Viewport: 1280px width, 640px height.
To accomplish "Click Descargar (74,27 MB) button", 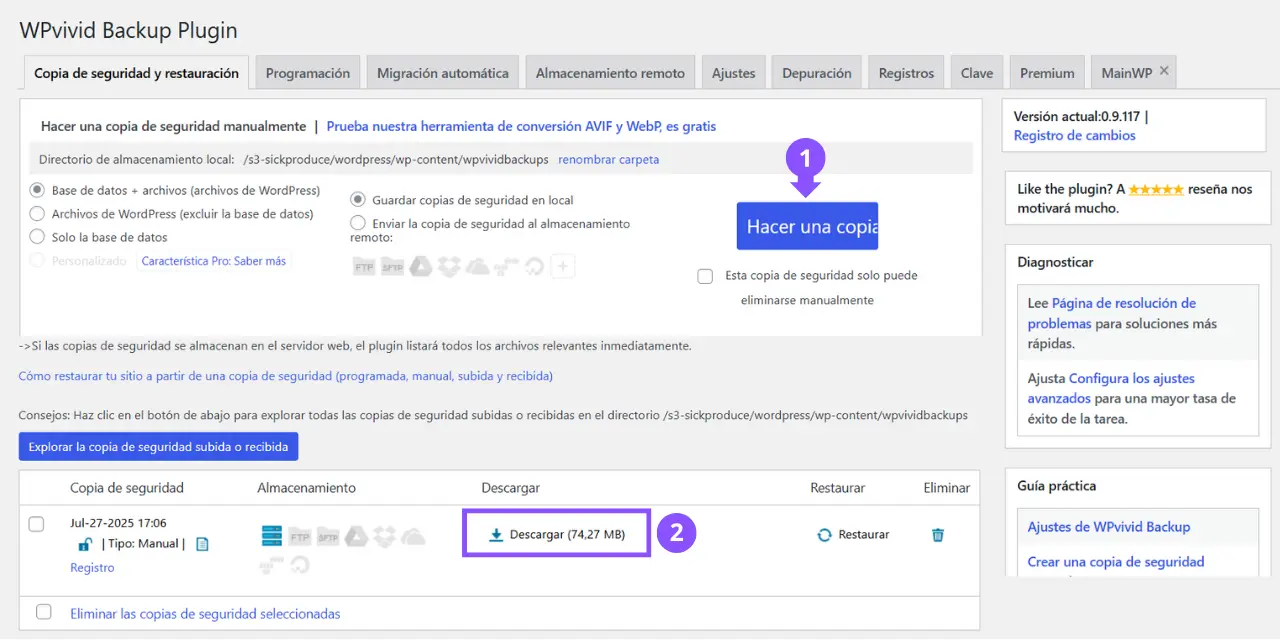I will pos(557,535).
